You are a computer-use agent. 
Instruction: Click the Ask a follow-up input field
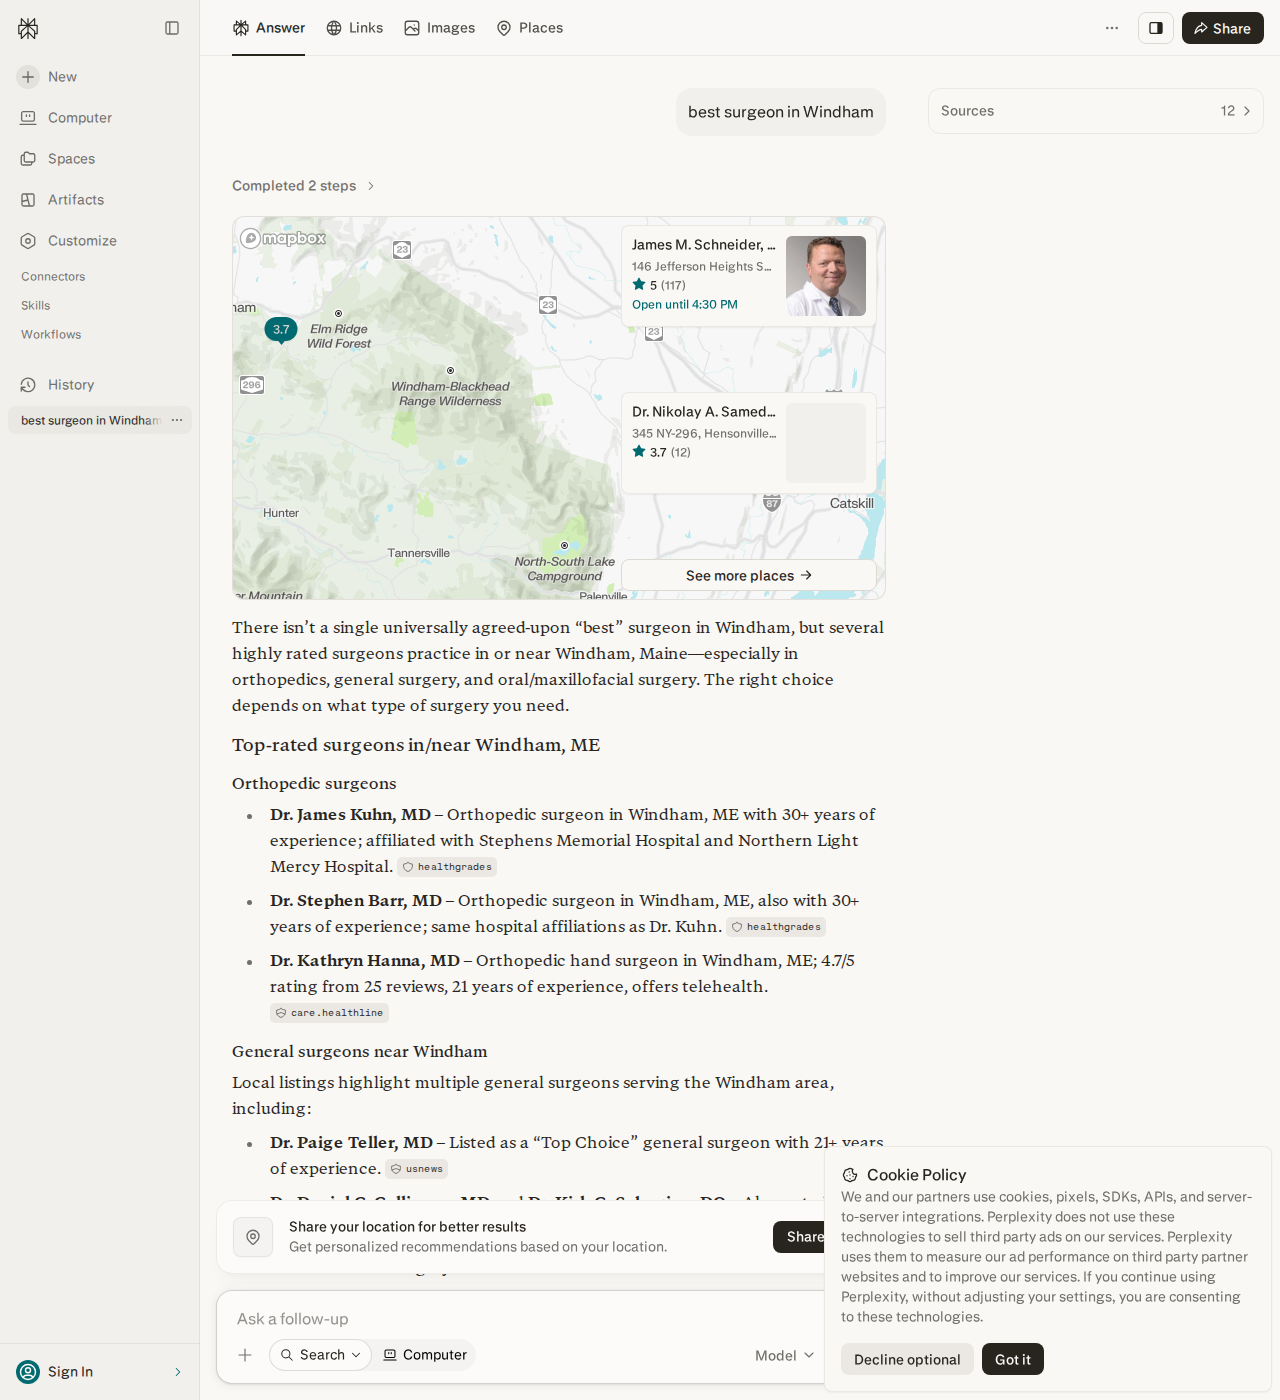coord(520,1319)
